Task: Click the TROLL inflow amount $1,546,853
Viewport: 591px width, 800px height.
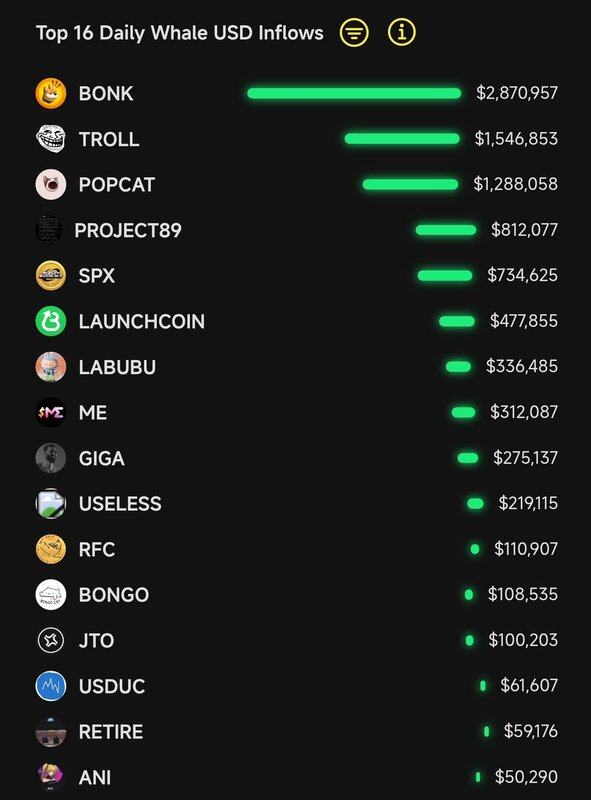Action: [x=516, y=138]
